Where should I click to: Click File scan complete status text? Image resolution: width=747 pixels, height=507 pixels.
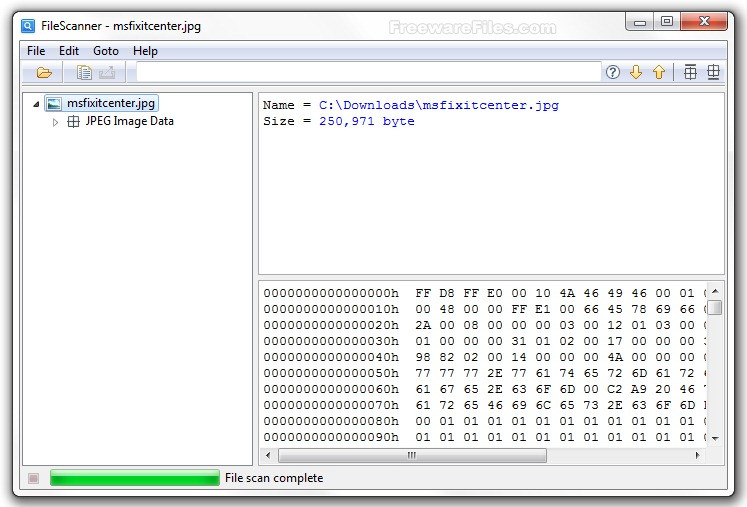pos(274,478)
